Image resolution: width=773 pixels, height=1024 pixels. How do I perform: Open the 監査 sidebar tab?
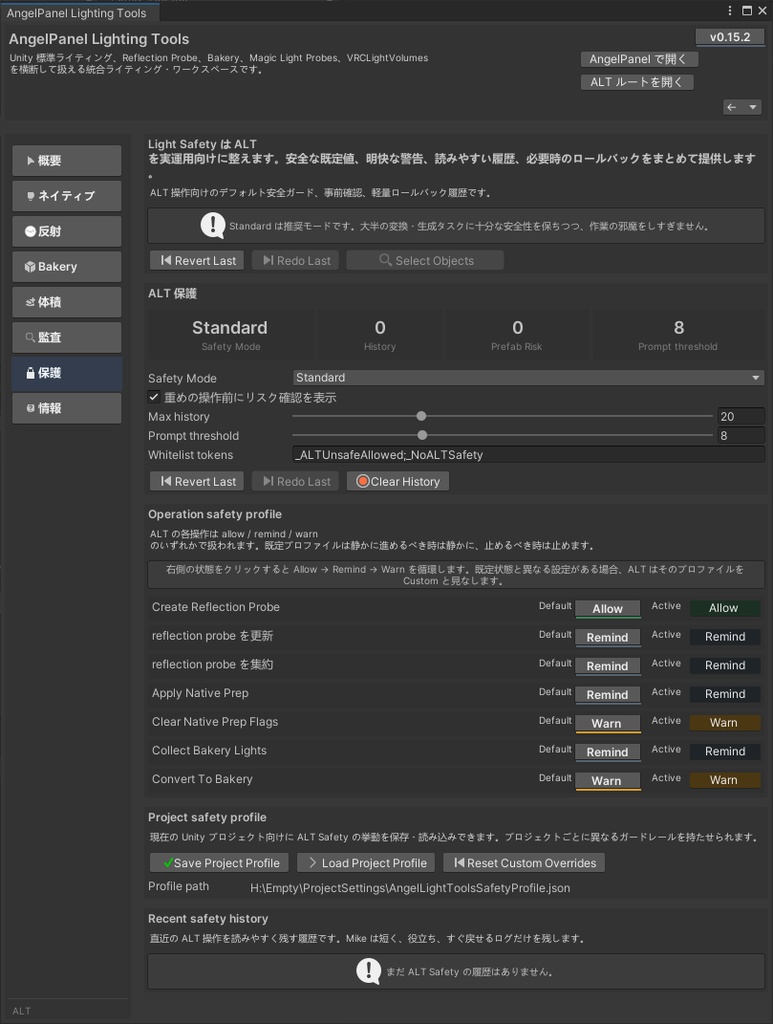coord(67,337)
